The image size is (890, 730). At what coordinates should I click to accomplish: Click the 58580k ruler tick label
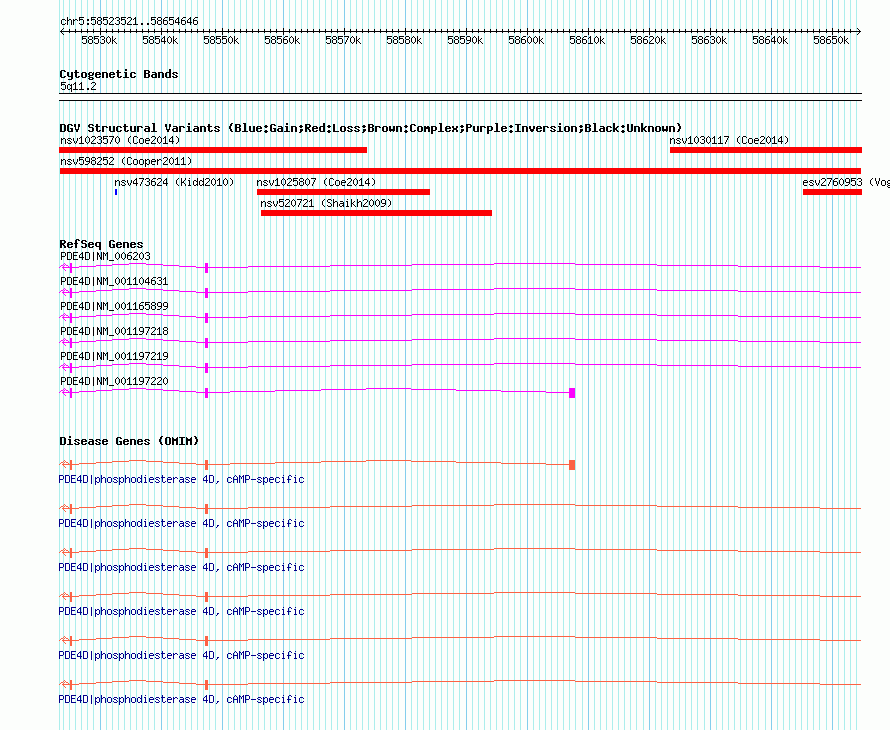coord(404,40)
